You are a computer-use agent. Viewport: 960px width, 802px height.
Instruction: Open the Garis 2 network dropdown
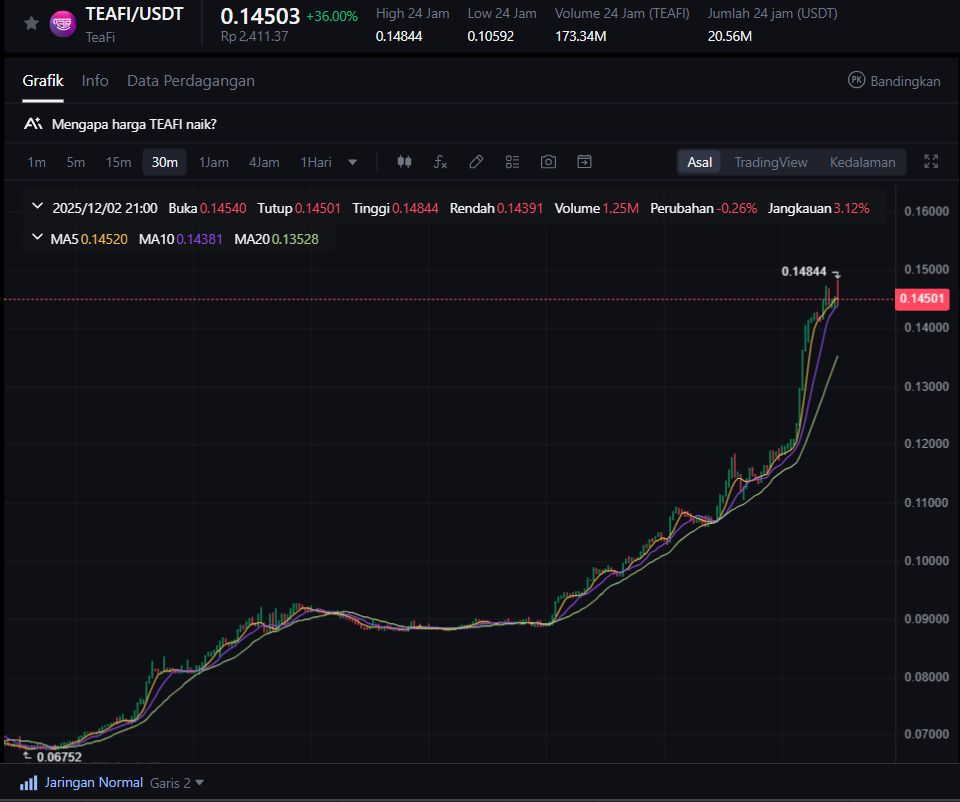(177, 783)
